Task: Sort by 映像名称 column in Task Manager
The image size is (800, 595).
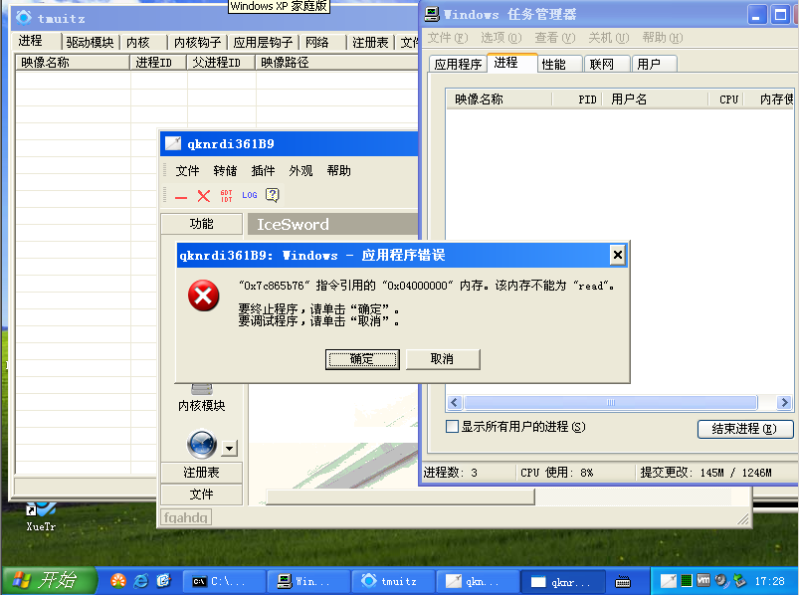Action: [499, 100]
